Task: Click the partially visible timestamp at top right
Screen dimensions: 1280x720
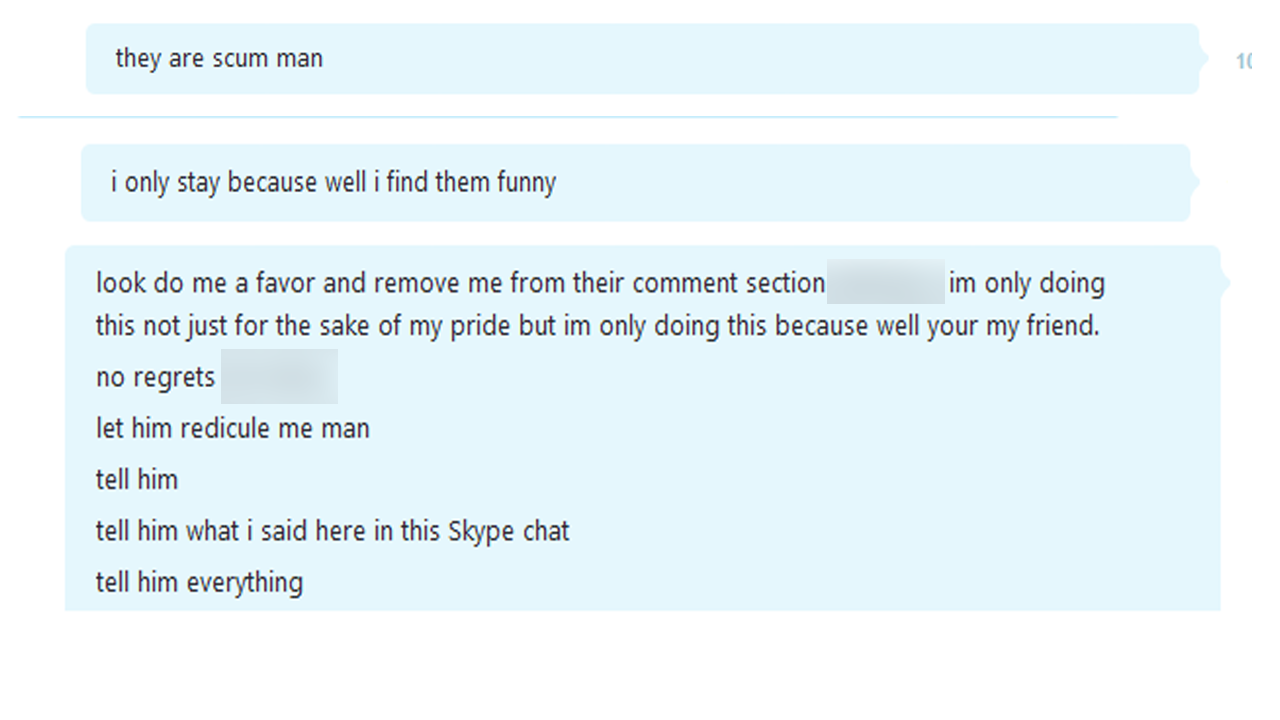Action: click(x=1243, y=61)
